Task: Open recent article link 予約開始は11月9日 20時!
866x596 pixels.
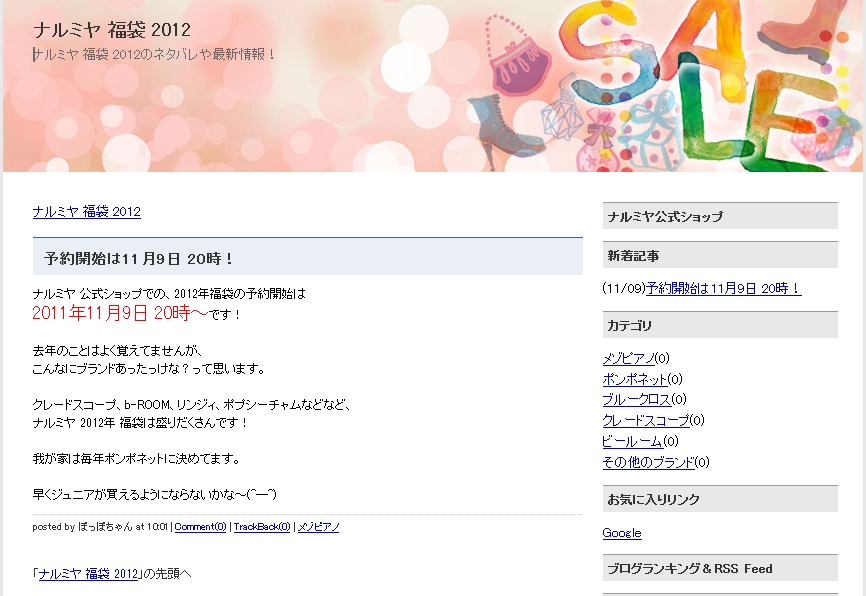Action: [x=724, y=288]
